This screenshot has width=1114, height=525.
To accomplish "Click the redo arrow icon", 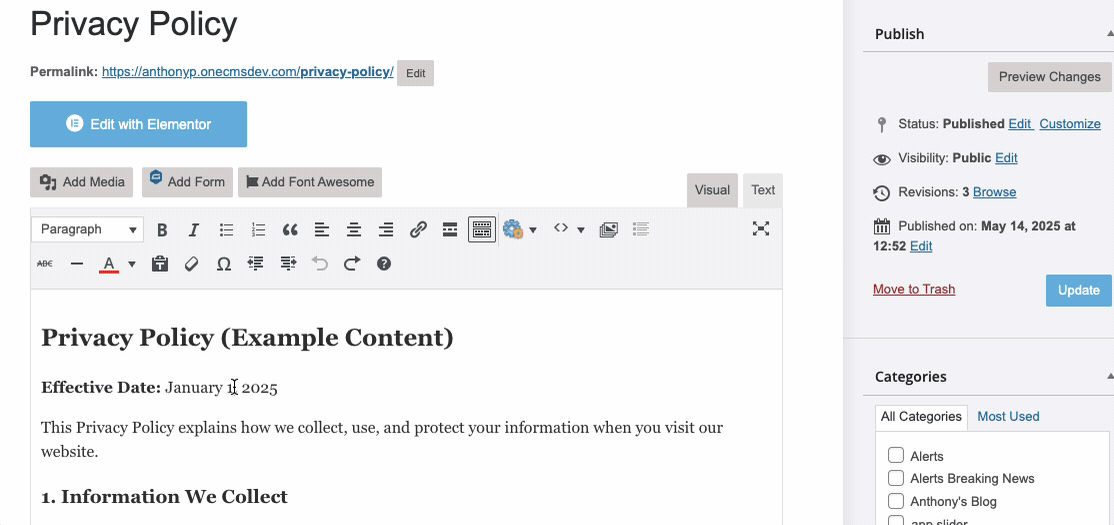I will (352, 264).
